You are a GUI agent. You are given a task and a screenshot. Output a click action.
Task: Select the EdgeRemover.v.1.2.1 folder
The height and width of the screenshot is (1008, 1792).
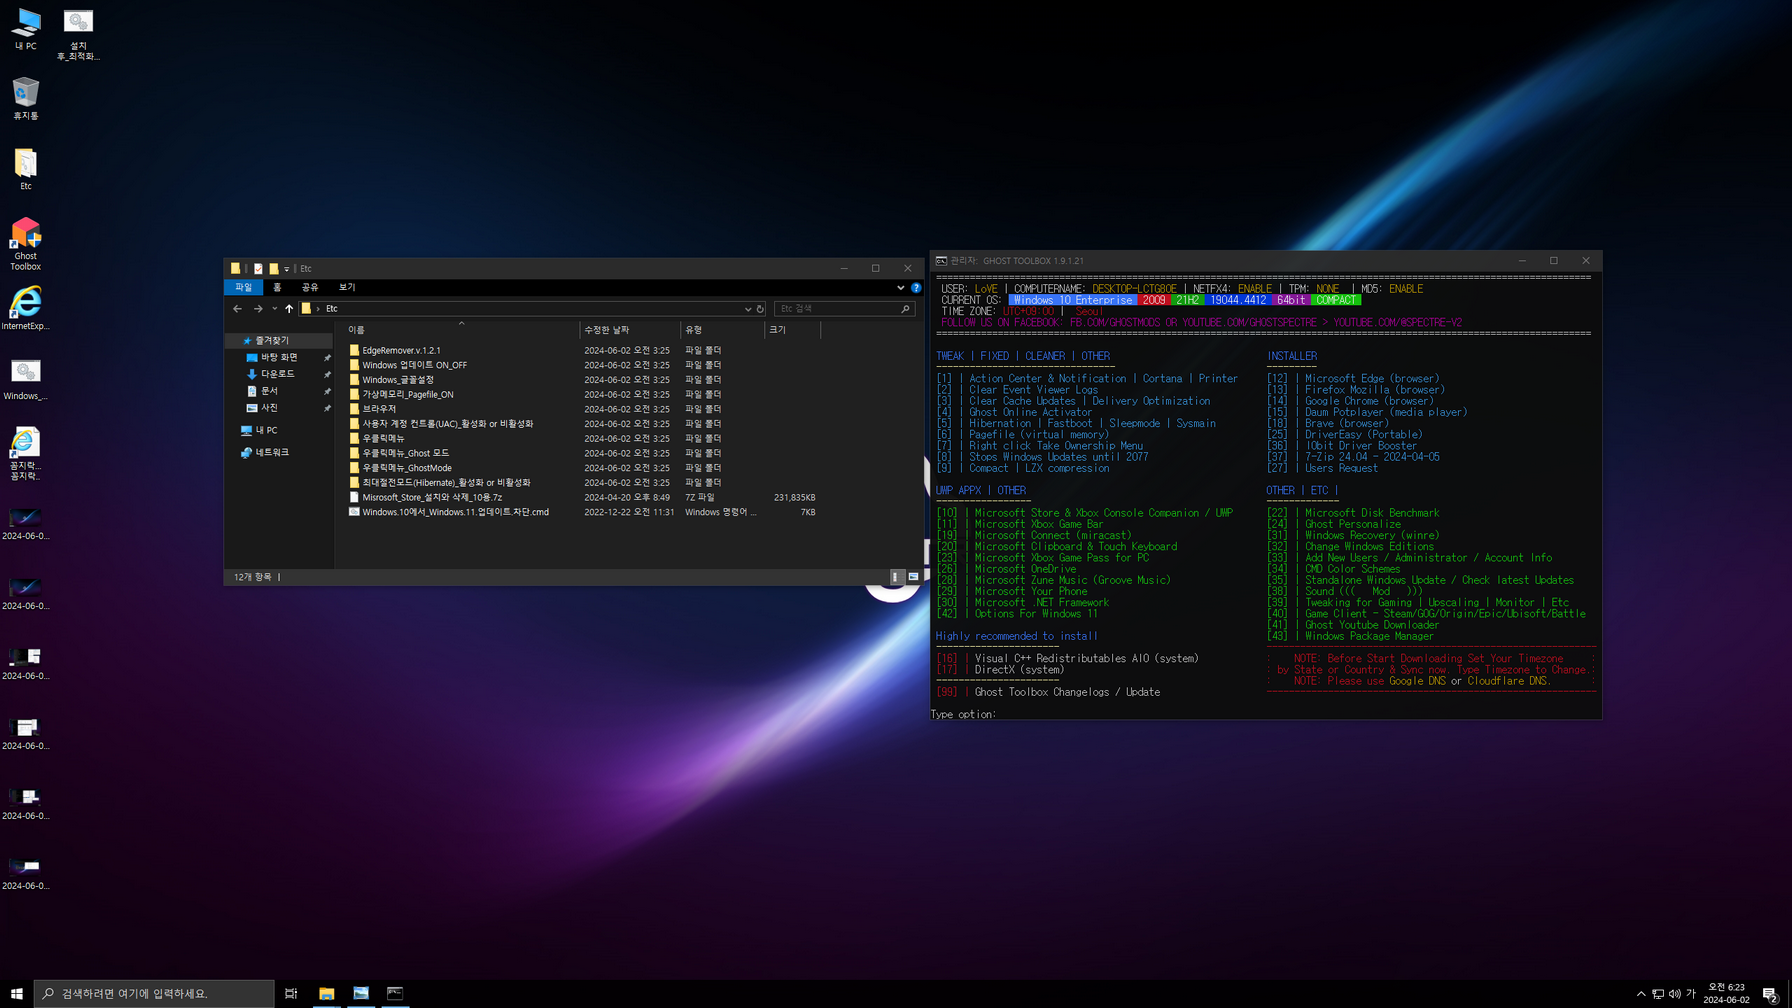(401, 351)
